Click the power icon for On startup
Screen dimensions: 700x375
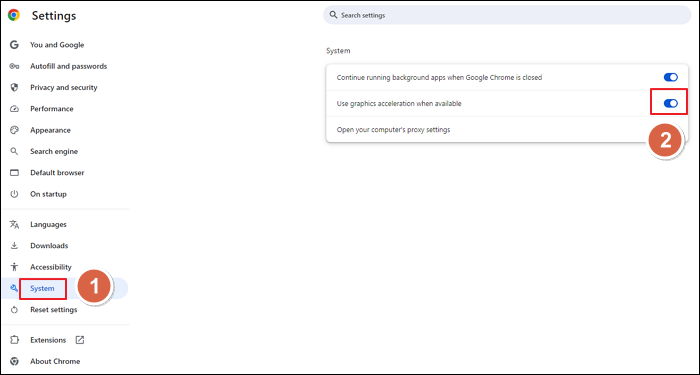click(14, 194)
